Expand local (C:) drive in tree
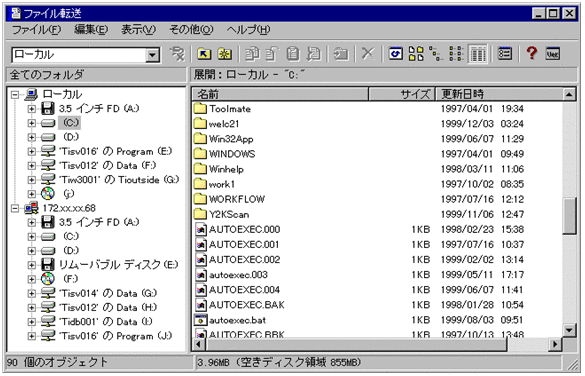The height and width of the screenshot is (376, 585). [x=31, y=123]
